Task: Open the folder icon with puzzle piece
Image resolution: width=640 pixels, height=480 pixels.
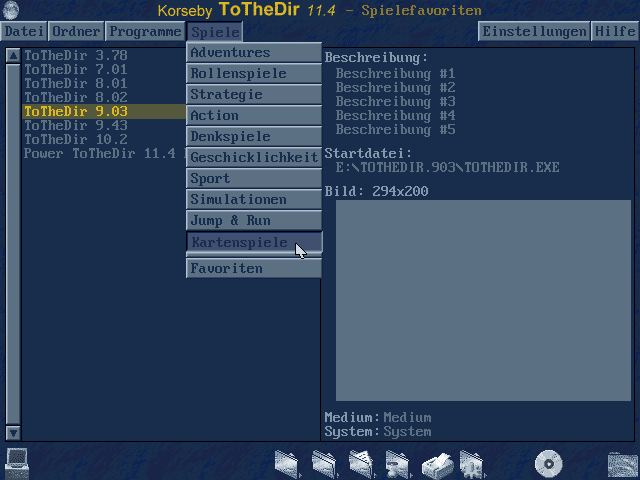Action: (x=473, y=464)
